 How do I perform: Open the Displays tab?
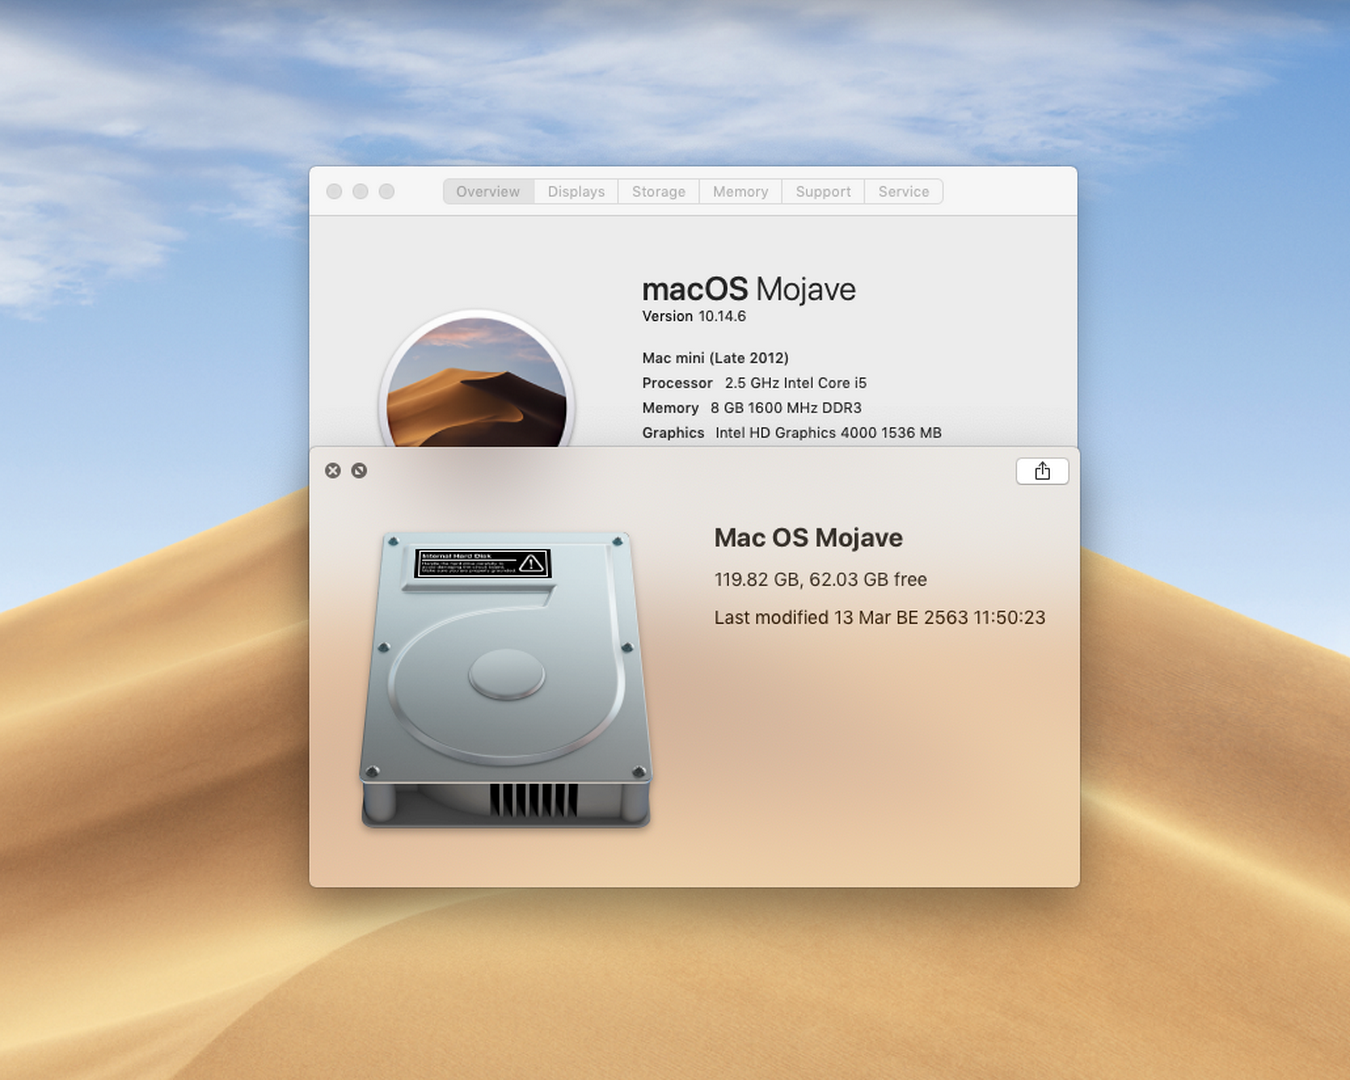576,192
